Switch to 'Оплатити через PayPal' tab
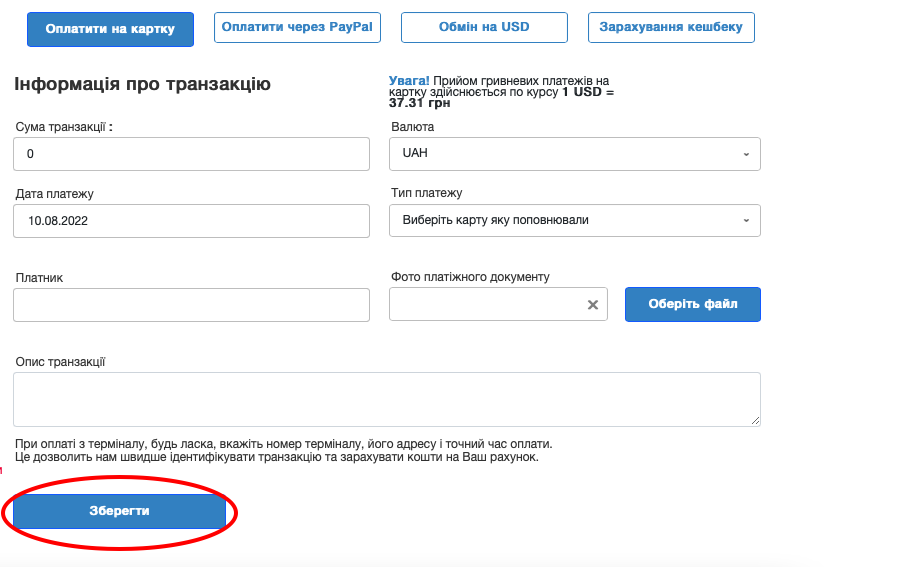Viewport: 903px width, 567px height. (x=297, y=27)
